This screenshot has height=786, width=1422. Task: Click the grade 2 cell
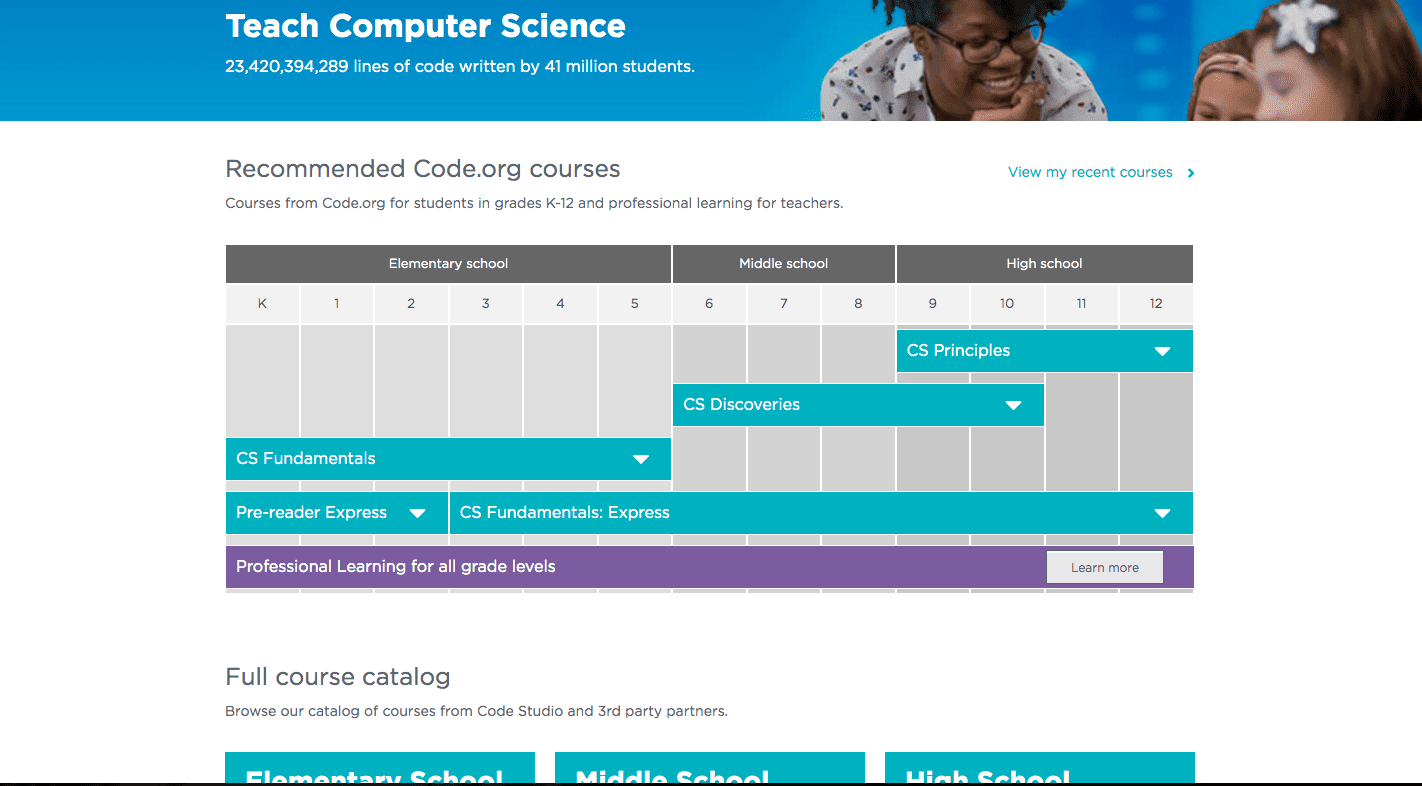tap(411, 304)
